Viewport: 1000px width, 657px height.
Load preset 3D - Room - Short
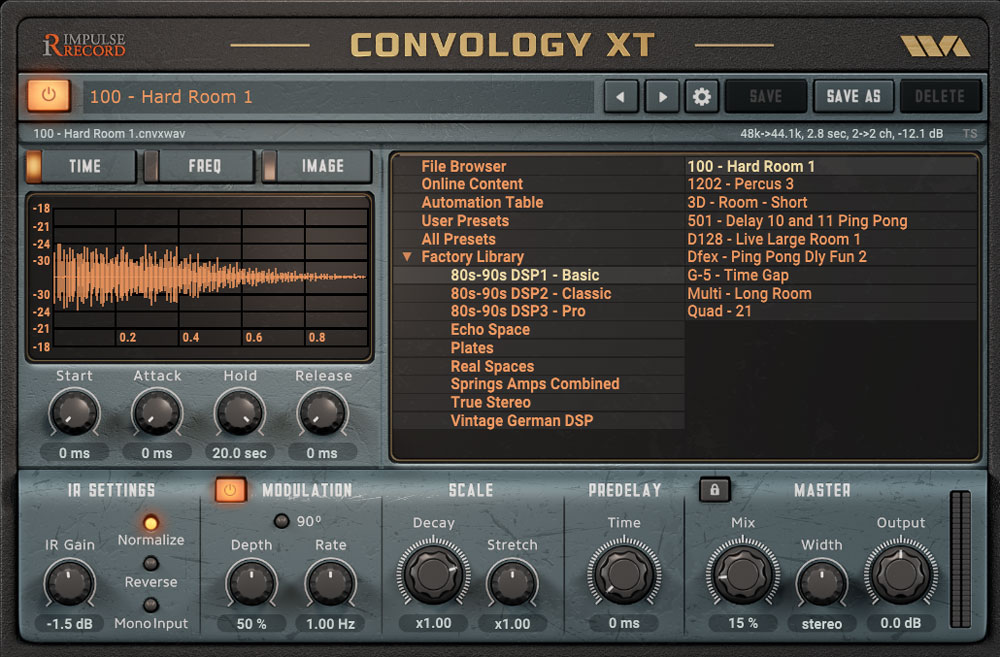pyautogui.click(x=830, y=203)
